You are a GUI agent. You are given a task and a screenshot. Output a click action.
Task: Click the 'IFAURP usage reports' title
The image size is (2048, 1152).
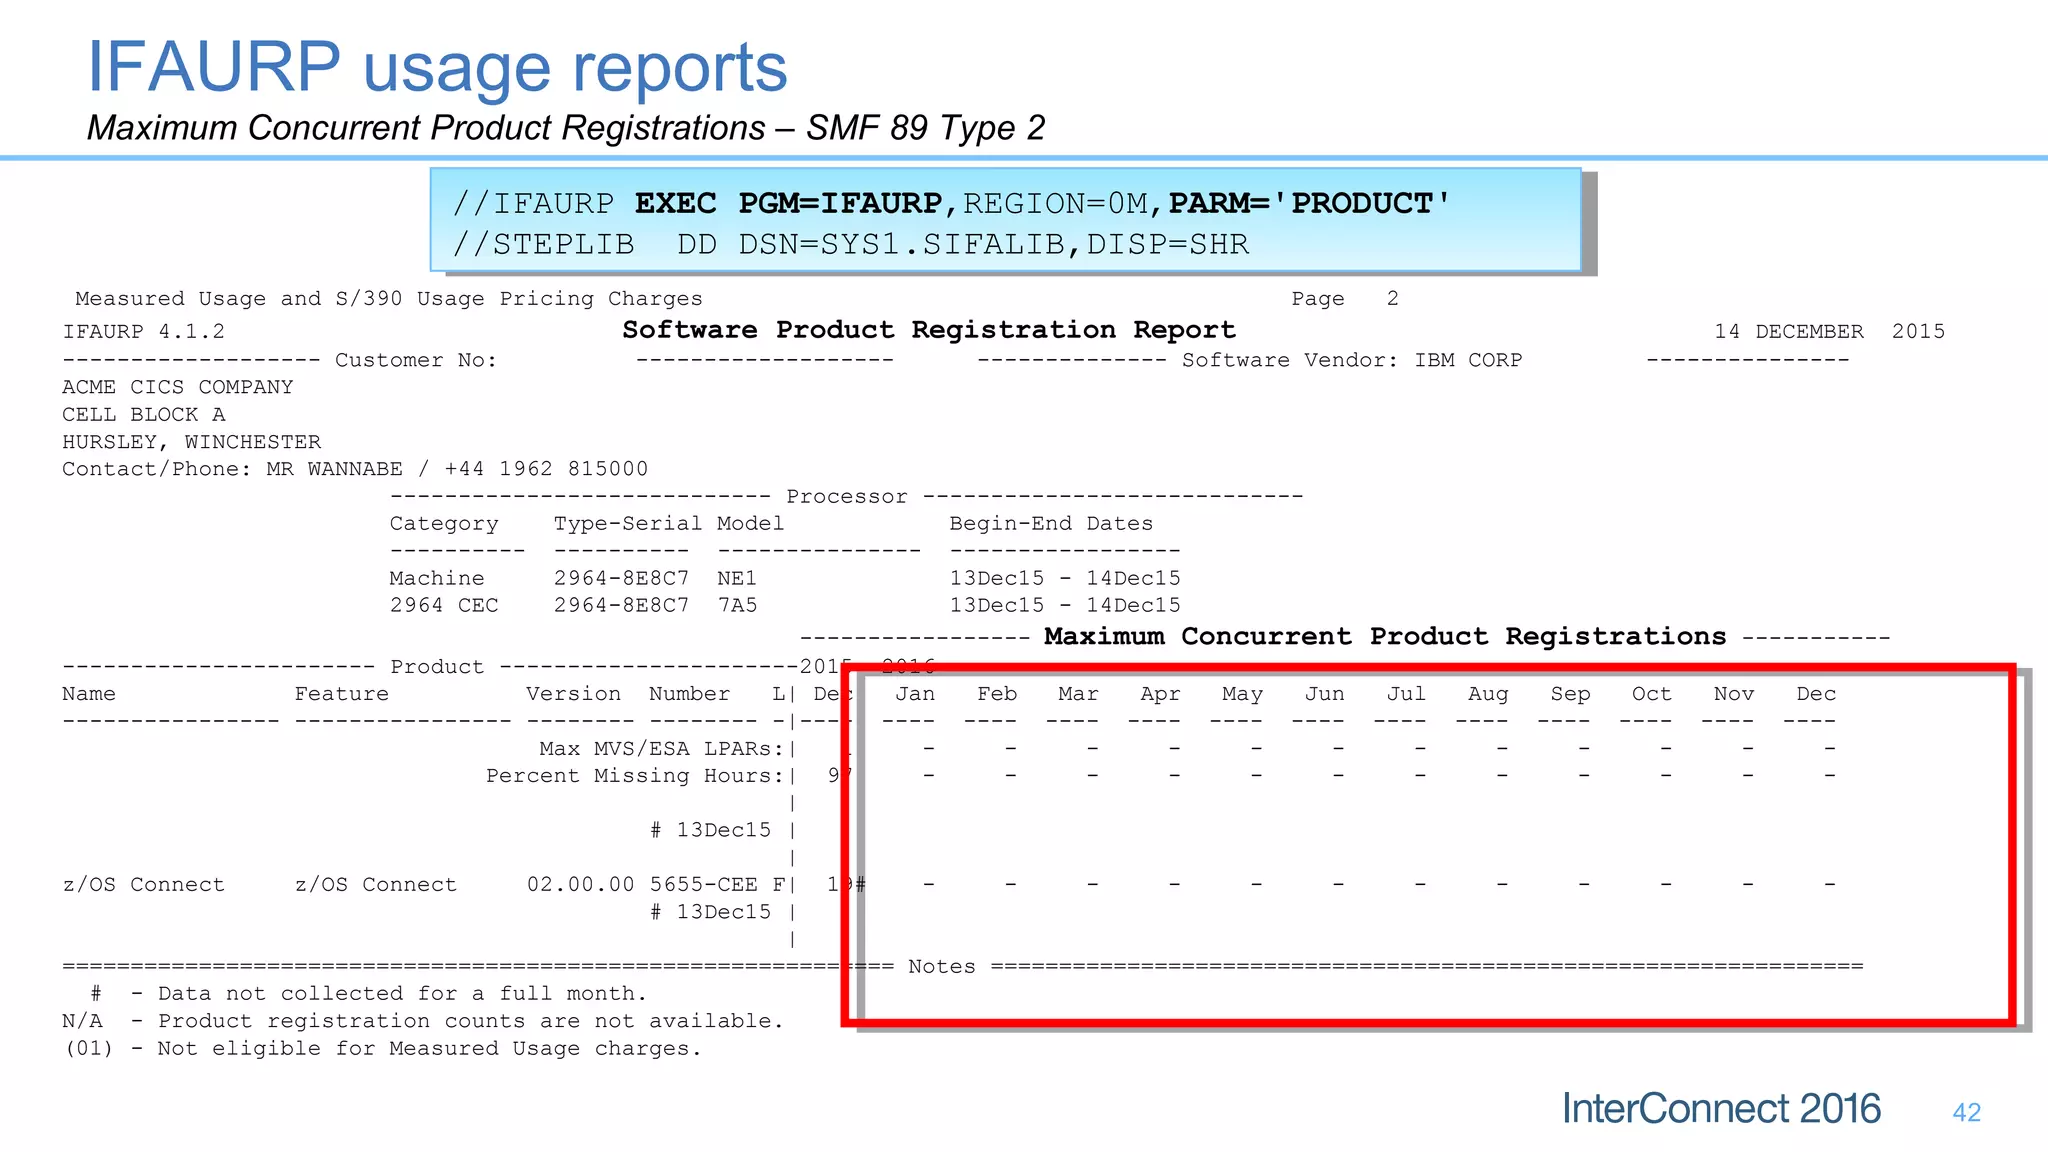tap(437, 67)
